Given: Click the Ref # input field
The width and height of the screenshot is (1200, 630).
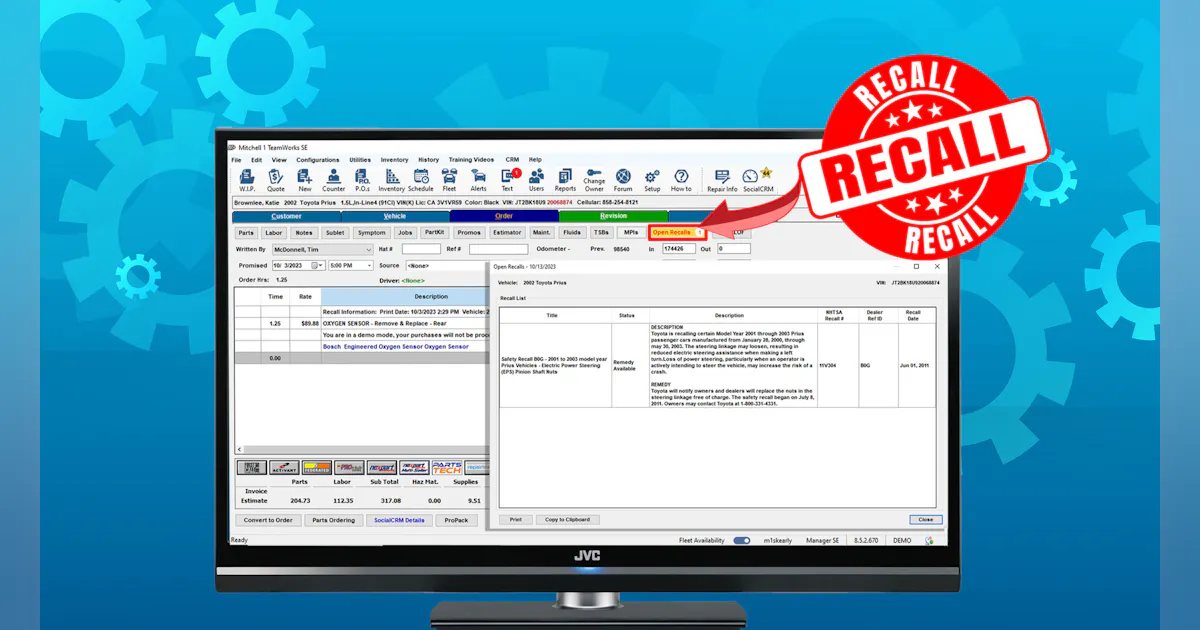Looking at the screenshot, I should click(498, 249).
